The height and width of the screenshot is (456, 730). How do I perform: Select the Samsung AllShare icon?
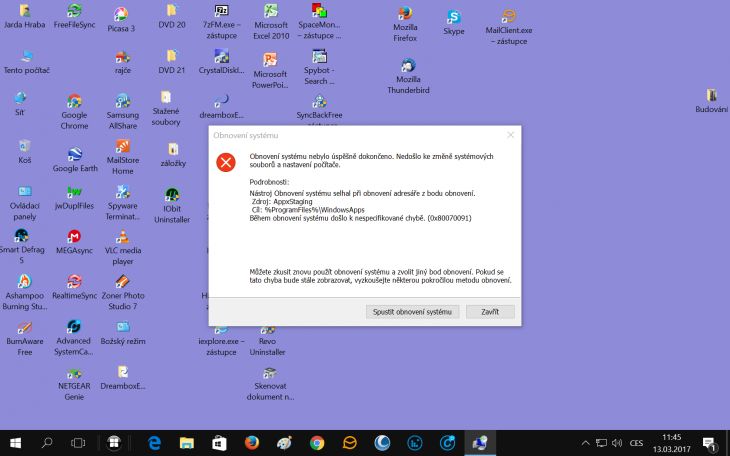[x=123, y=112]
